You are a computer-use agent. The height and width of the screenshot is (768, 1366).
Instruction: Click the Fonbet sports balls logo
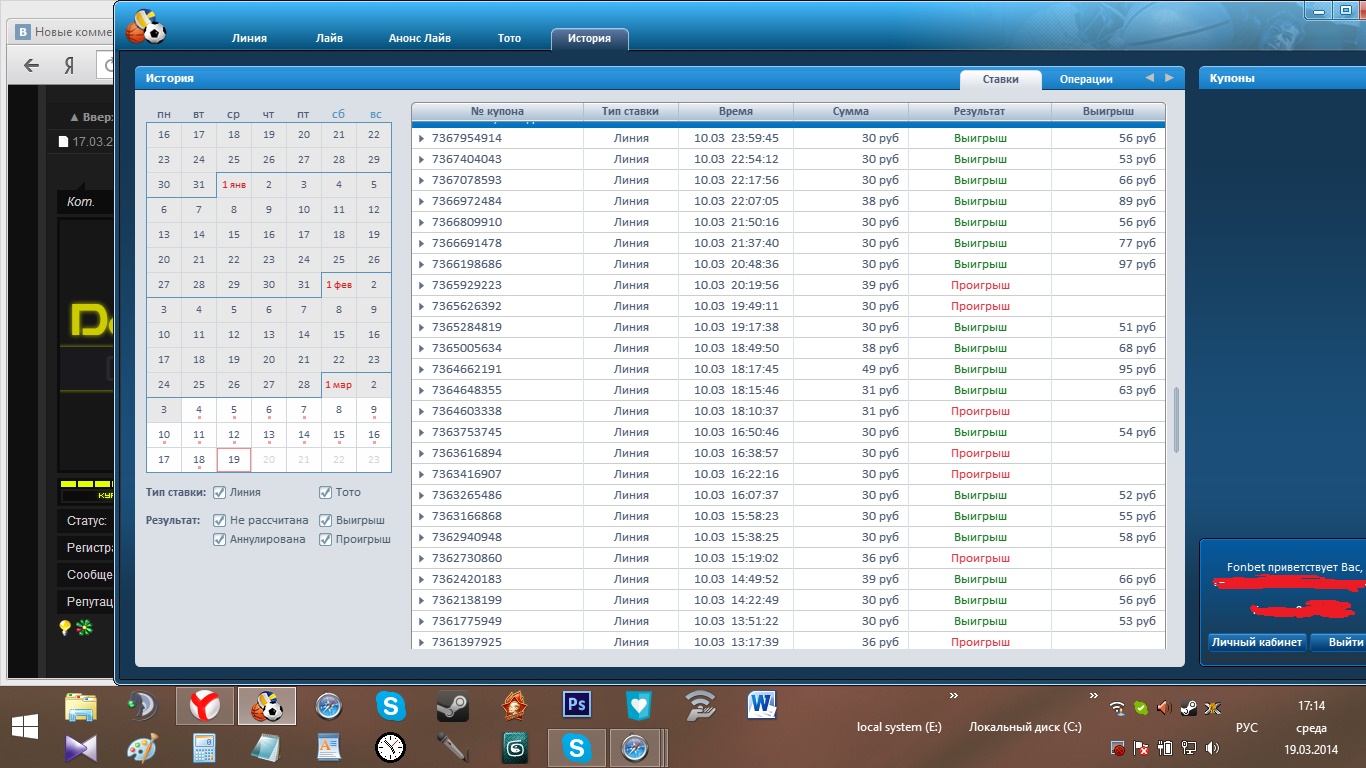(145, 26)
